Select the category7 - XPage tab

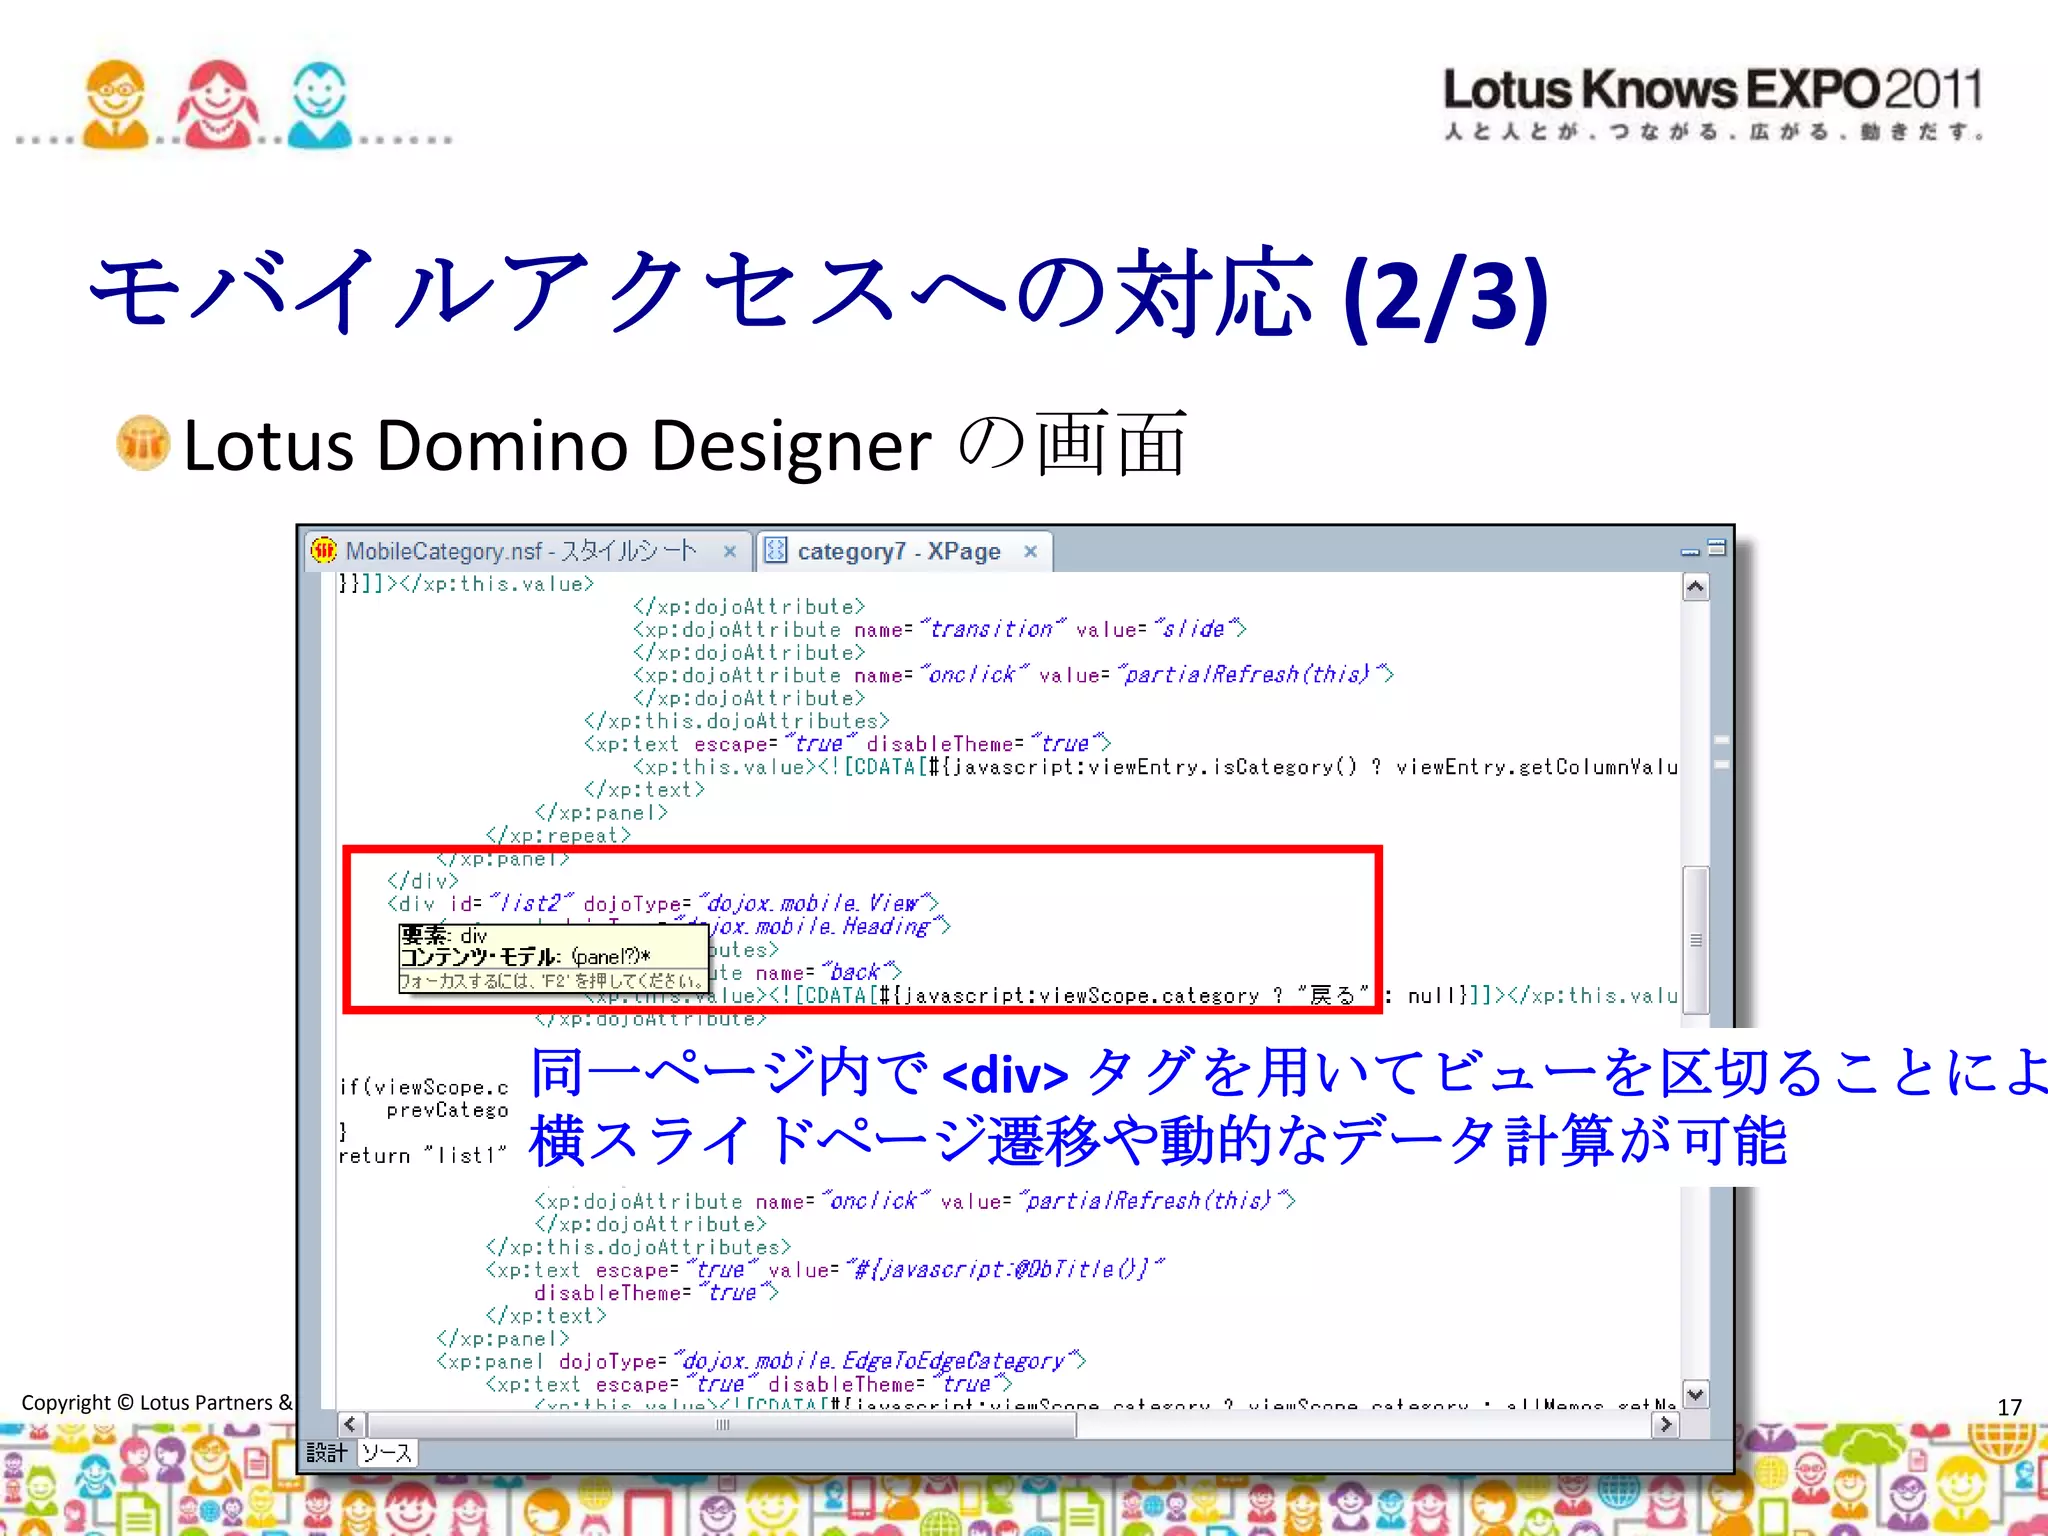coord(903,551)
